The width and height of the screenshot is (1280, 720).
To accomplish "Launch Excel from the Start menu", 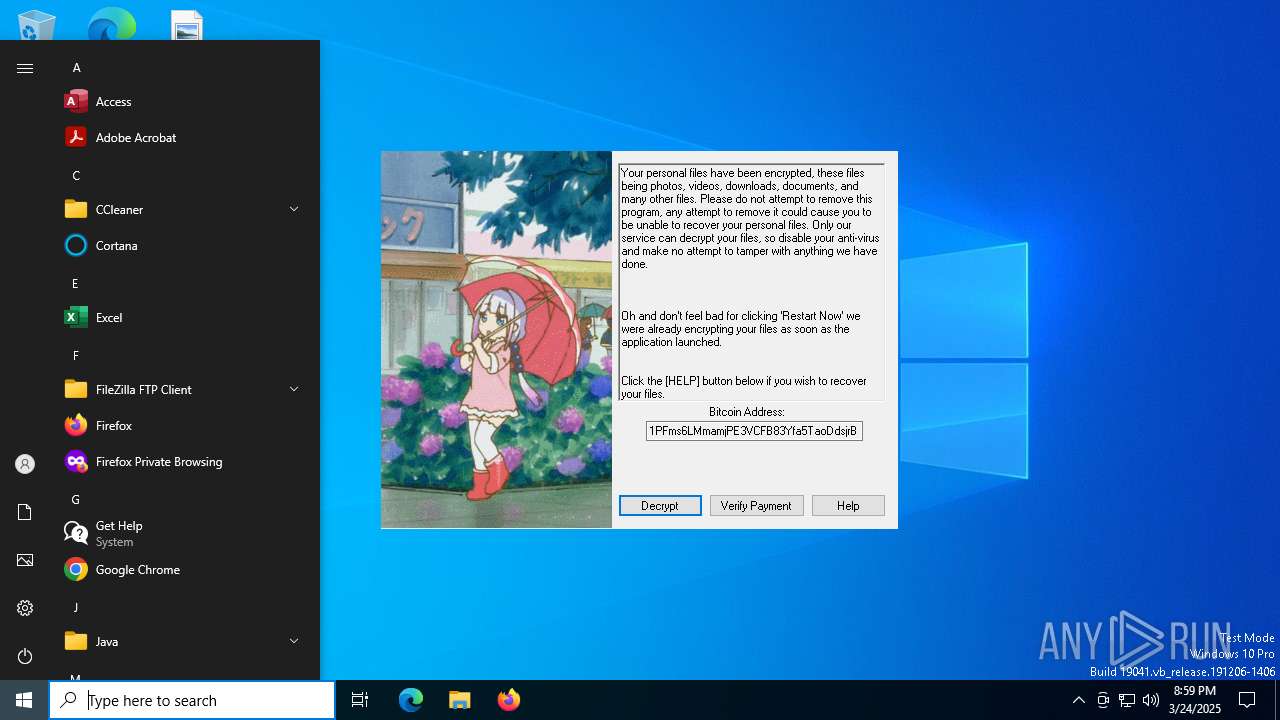I will tap(184, 317).
